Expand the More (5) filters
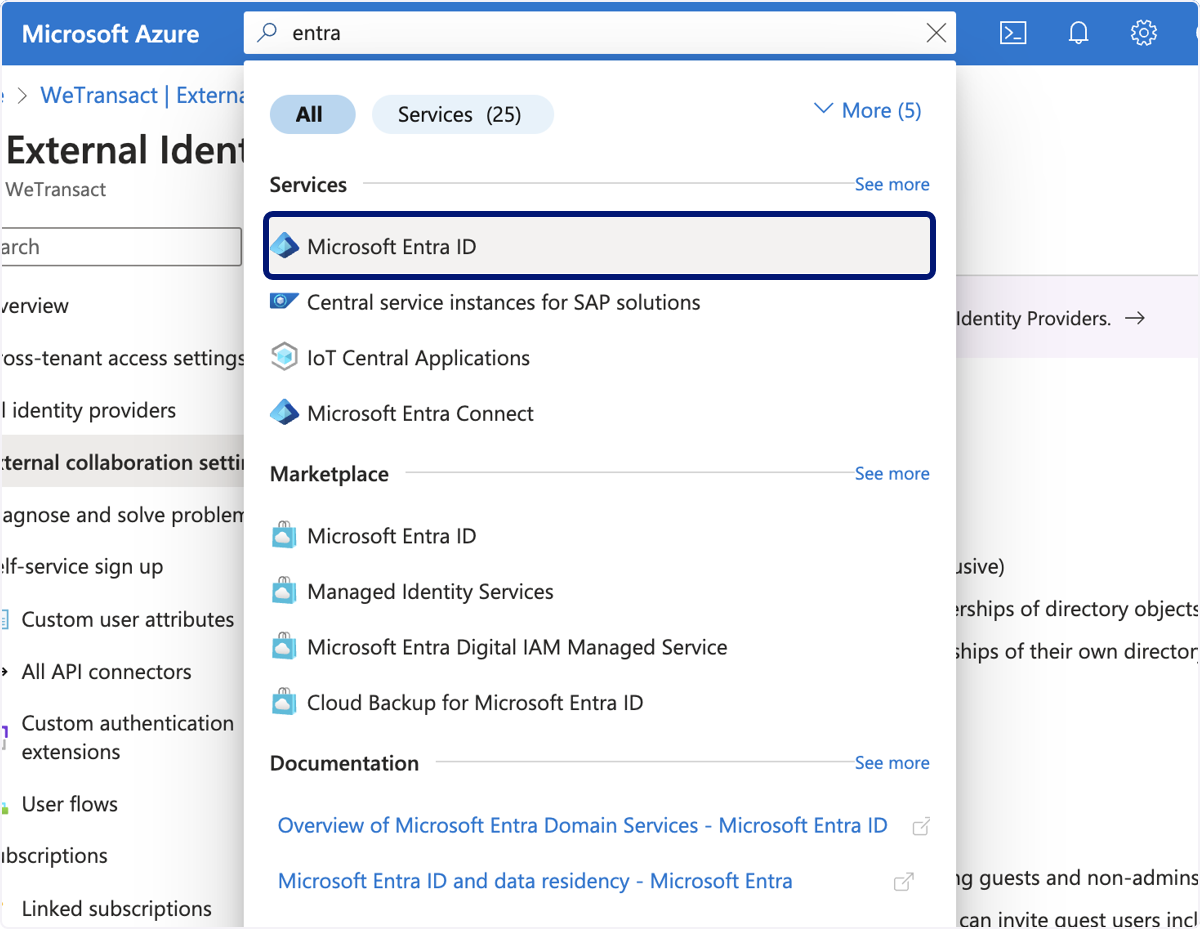This screenshot has width=1200, height=929. [x=868, y=110]
